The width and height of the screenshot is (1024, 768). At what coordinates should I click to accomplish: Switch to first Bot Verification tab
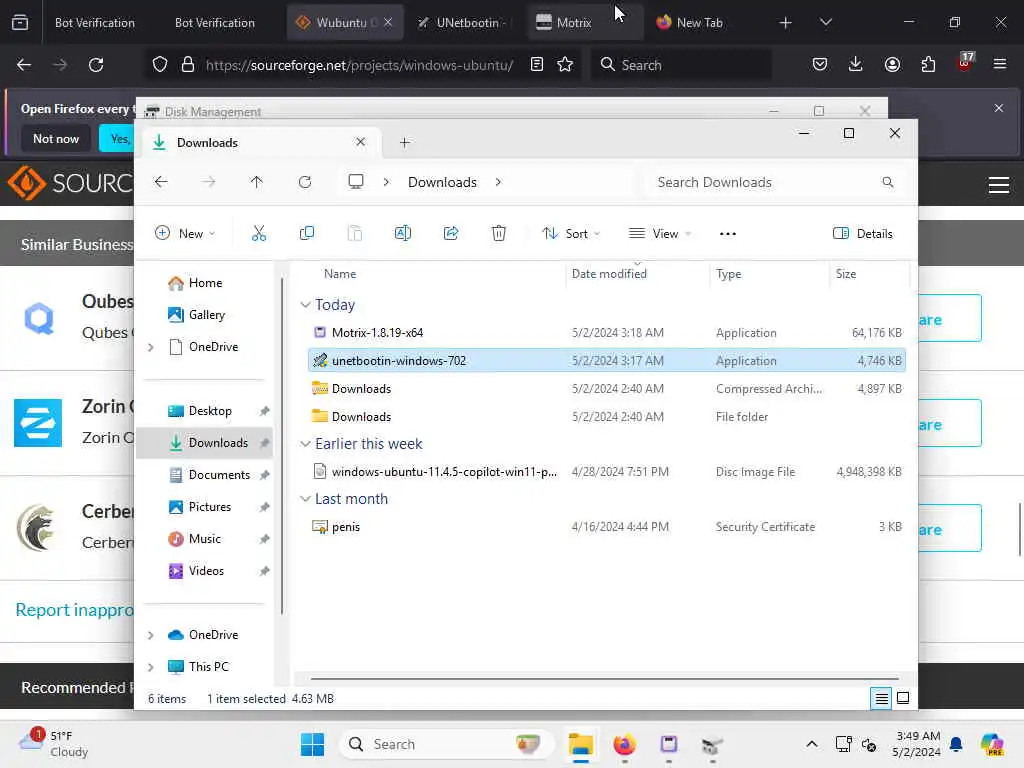click(95, 22)
